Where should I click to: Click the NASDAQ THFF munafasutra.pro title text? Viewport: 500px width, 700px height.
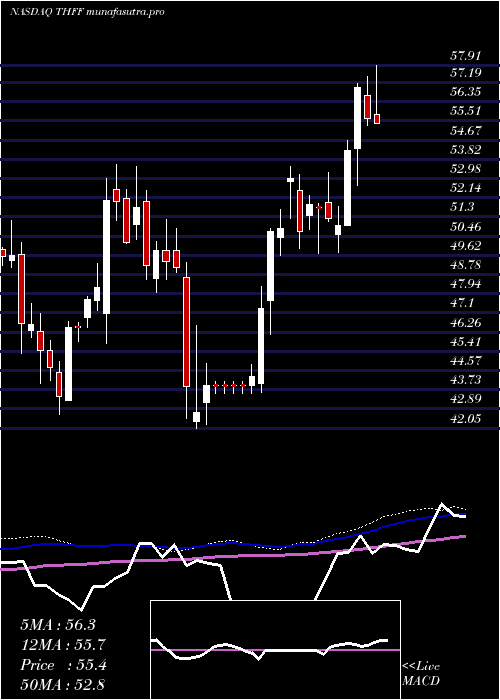(x=88, y=12)
